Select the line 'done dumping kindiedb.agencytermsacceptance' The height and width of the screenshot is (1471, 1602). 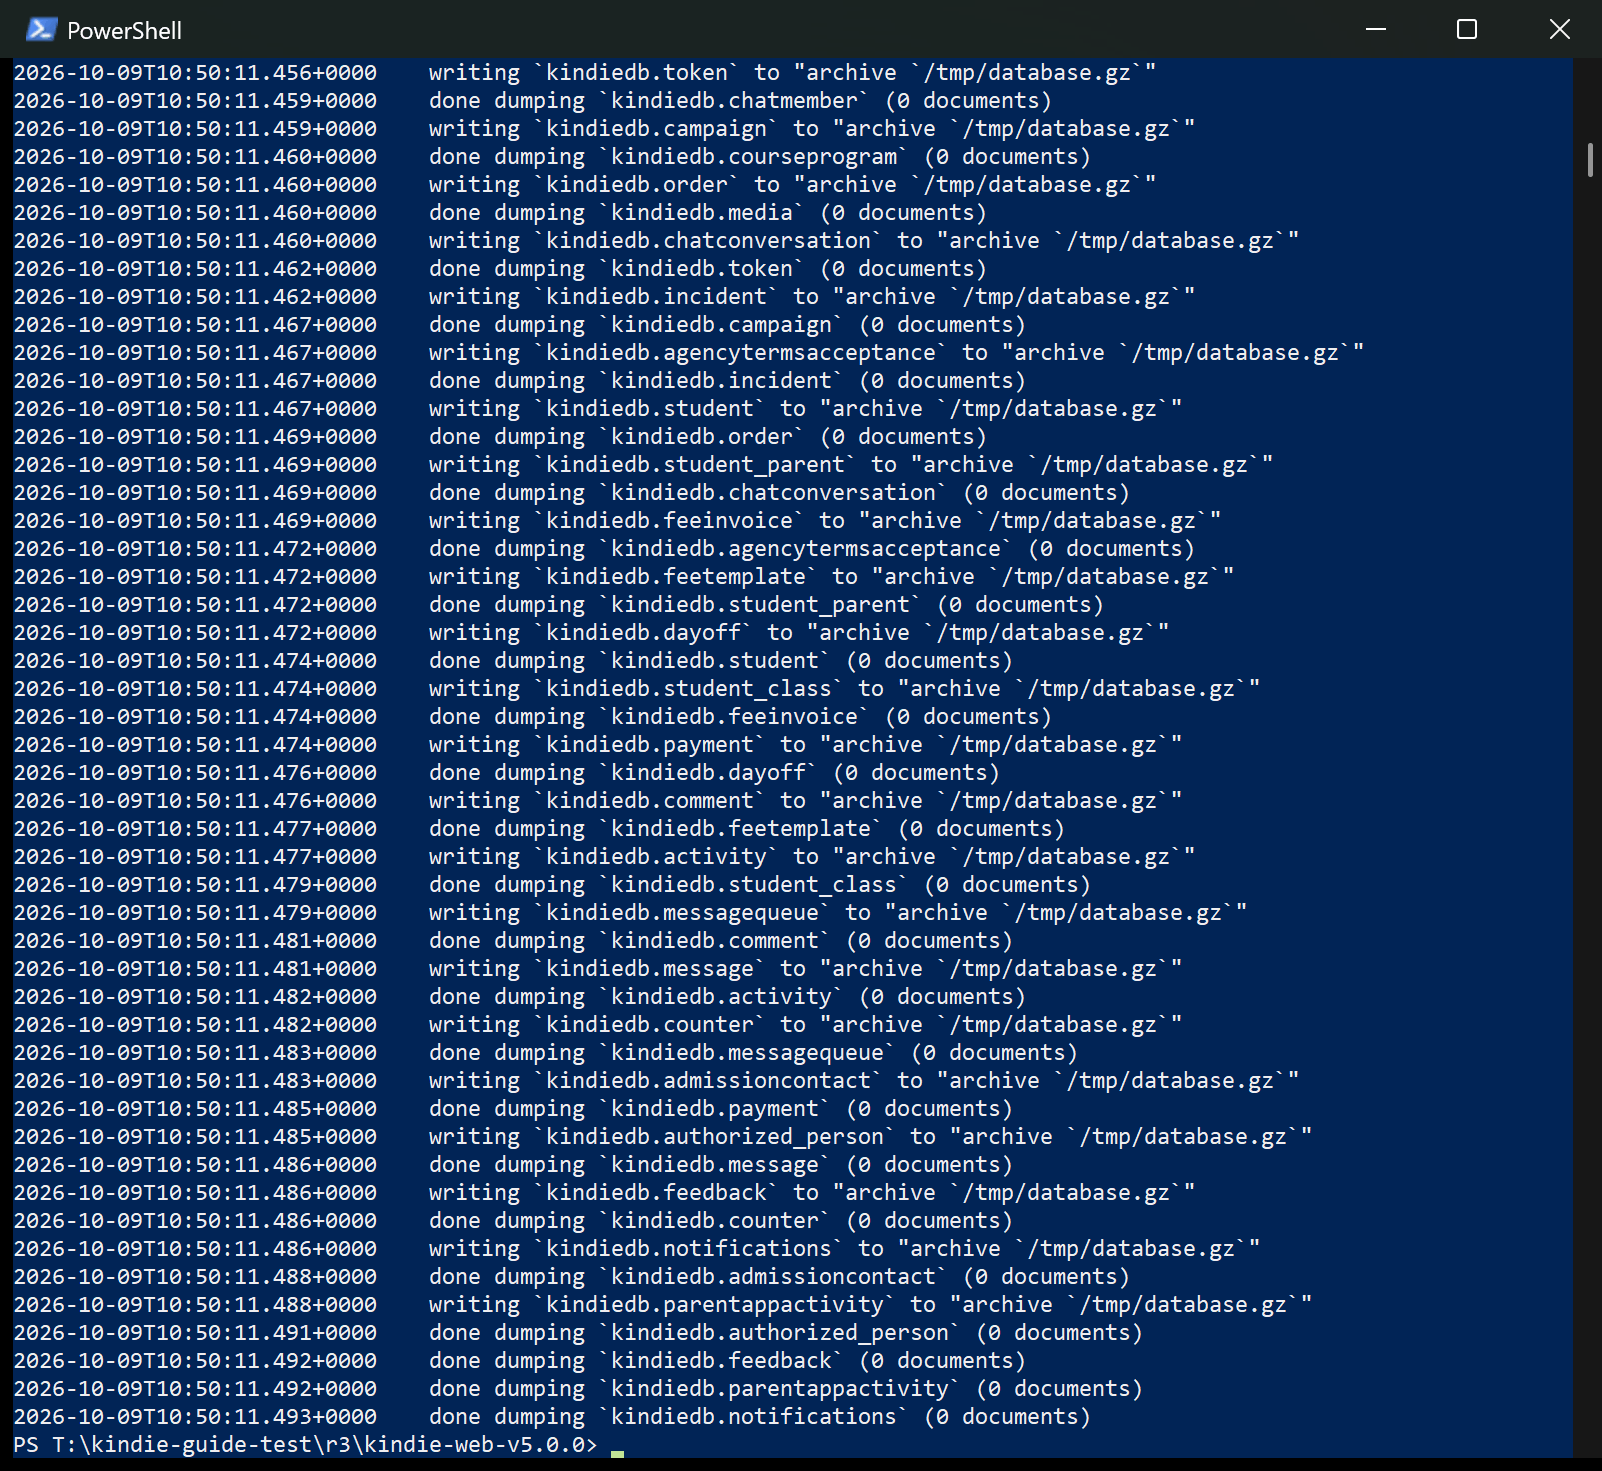click(604, 549)
